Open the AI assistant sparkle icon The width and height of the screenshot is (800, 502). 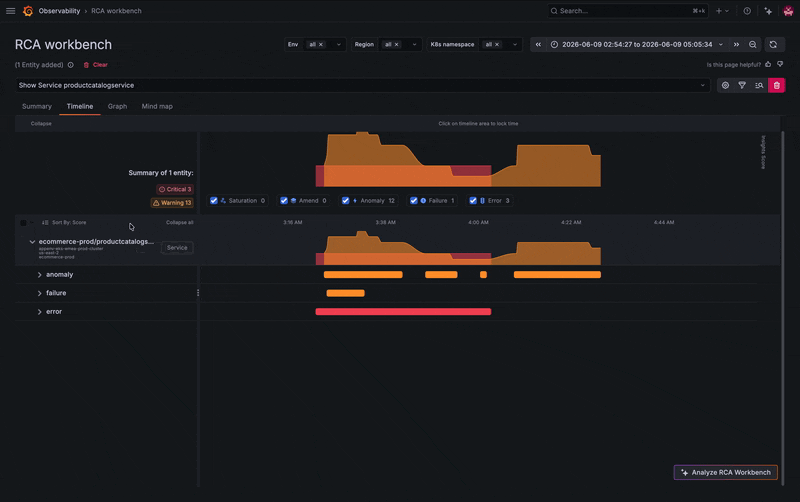coord(768,11)
